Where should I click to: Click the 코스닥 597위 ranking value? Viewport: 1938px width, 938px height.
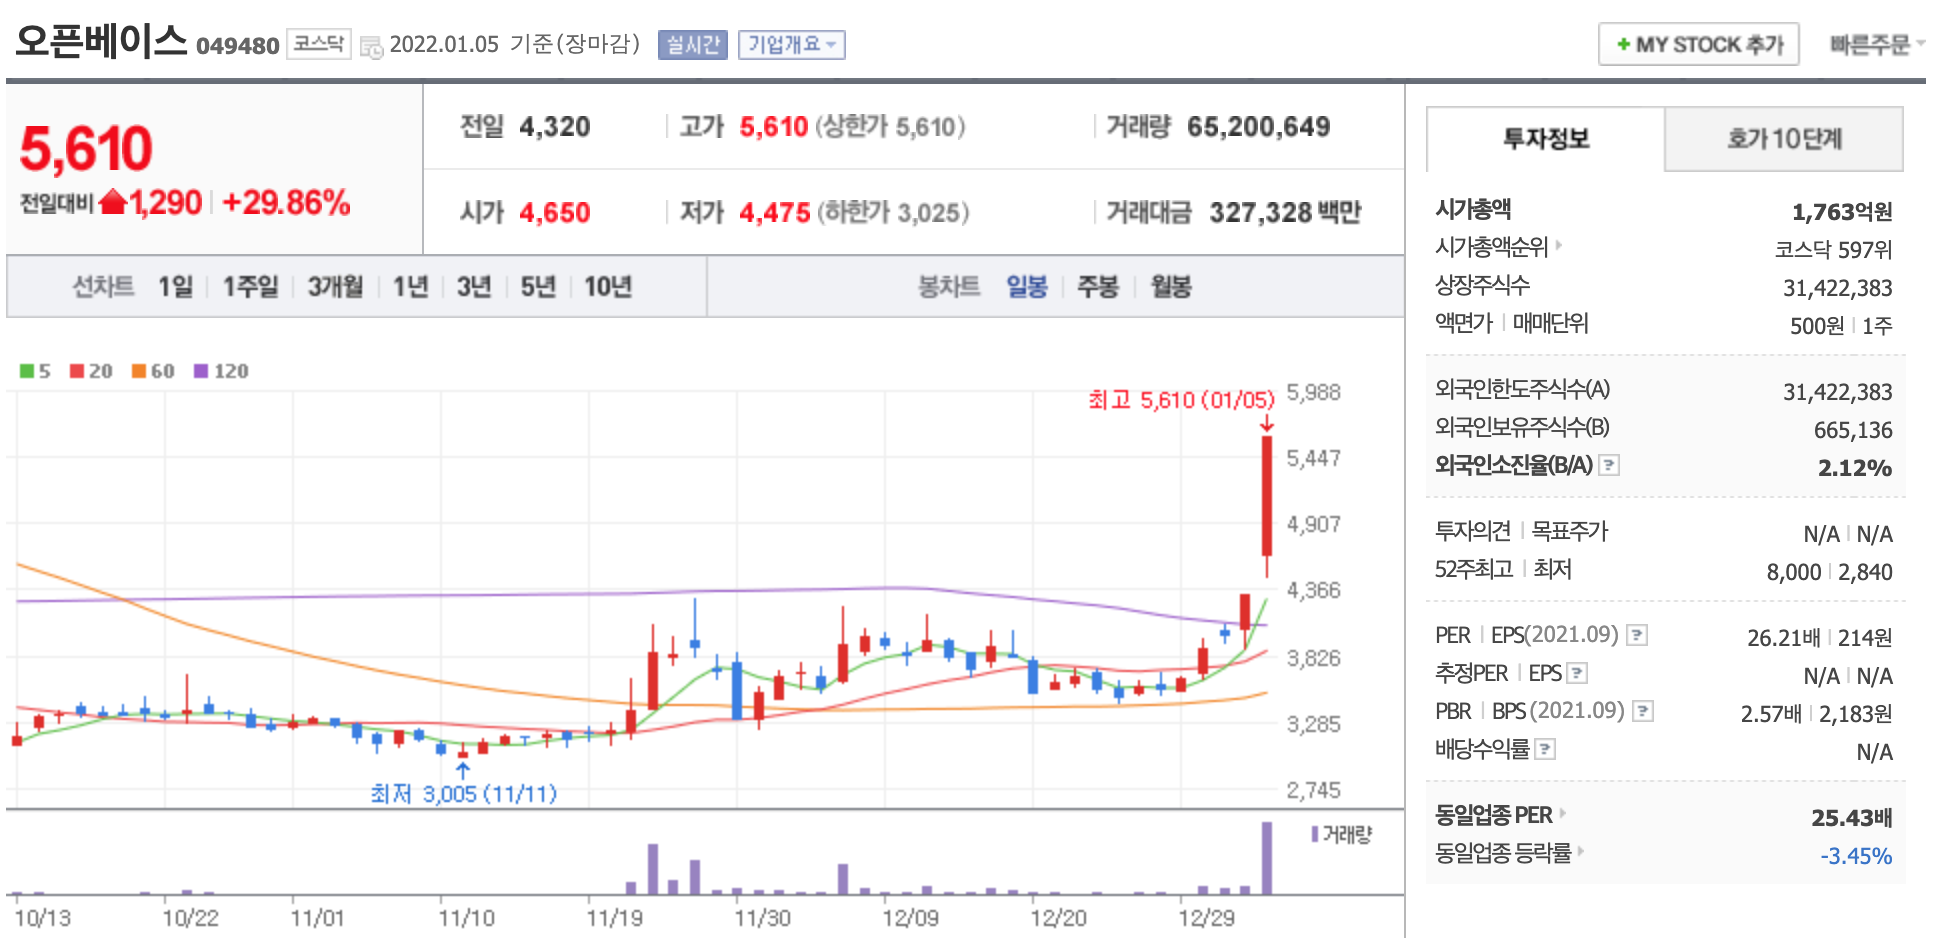click(1833, 250)
